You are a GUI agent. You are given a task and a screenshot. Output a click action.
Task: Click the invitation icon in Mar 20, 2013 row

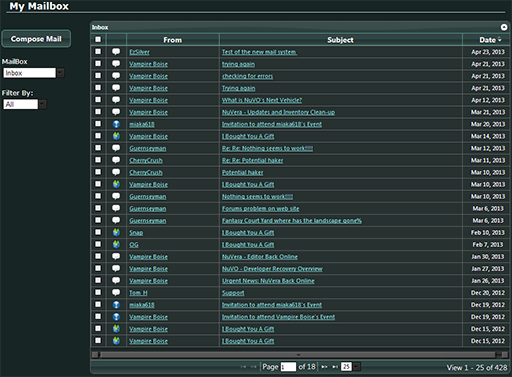click(116, 124)
